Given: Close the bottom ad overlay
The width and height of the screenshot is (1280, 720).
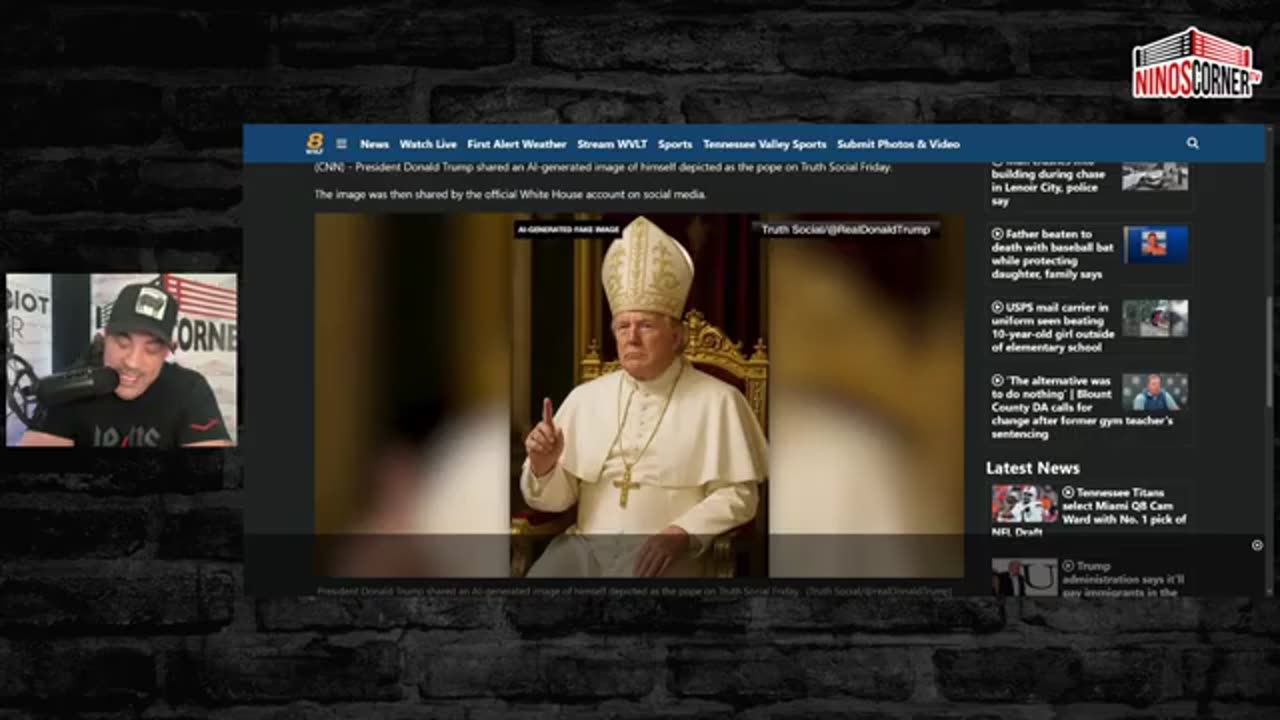Looking at the screenshot, I should pyautogui.click(x=1257, y=545).
